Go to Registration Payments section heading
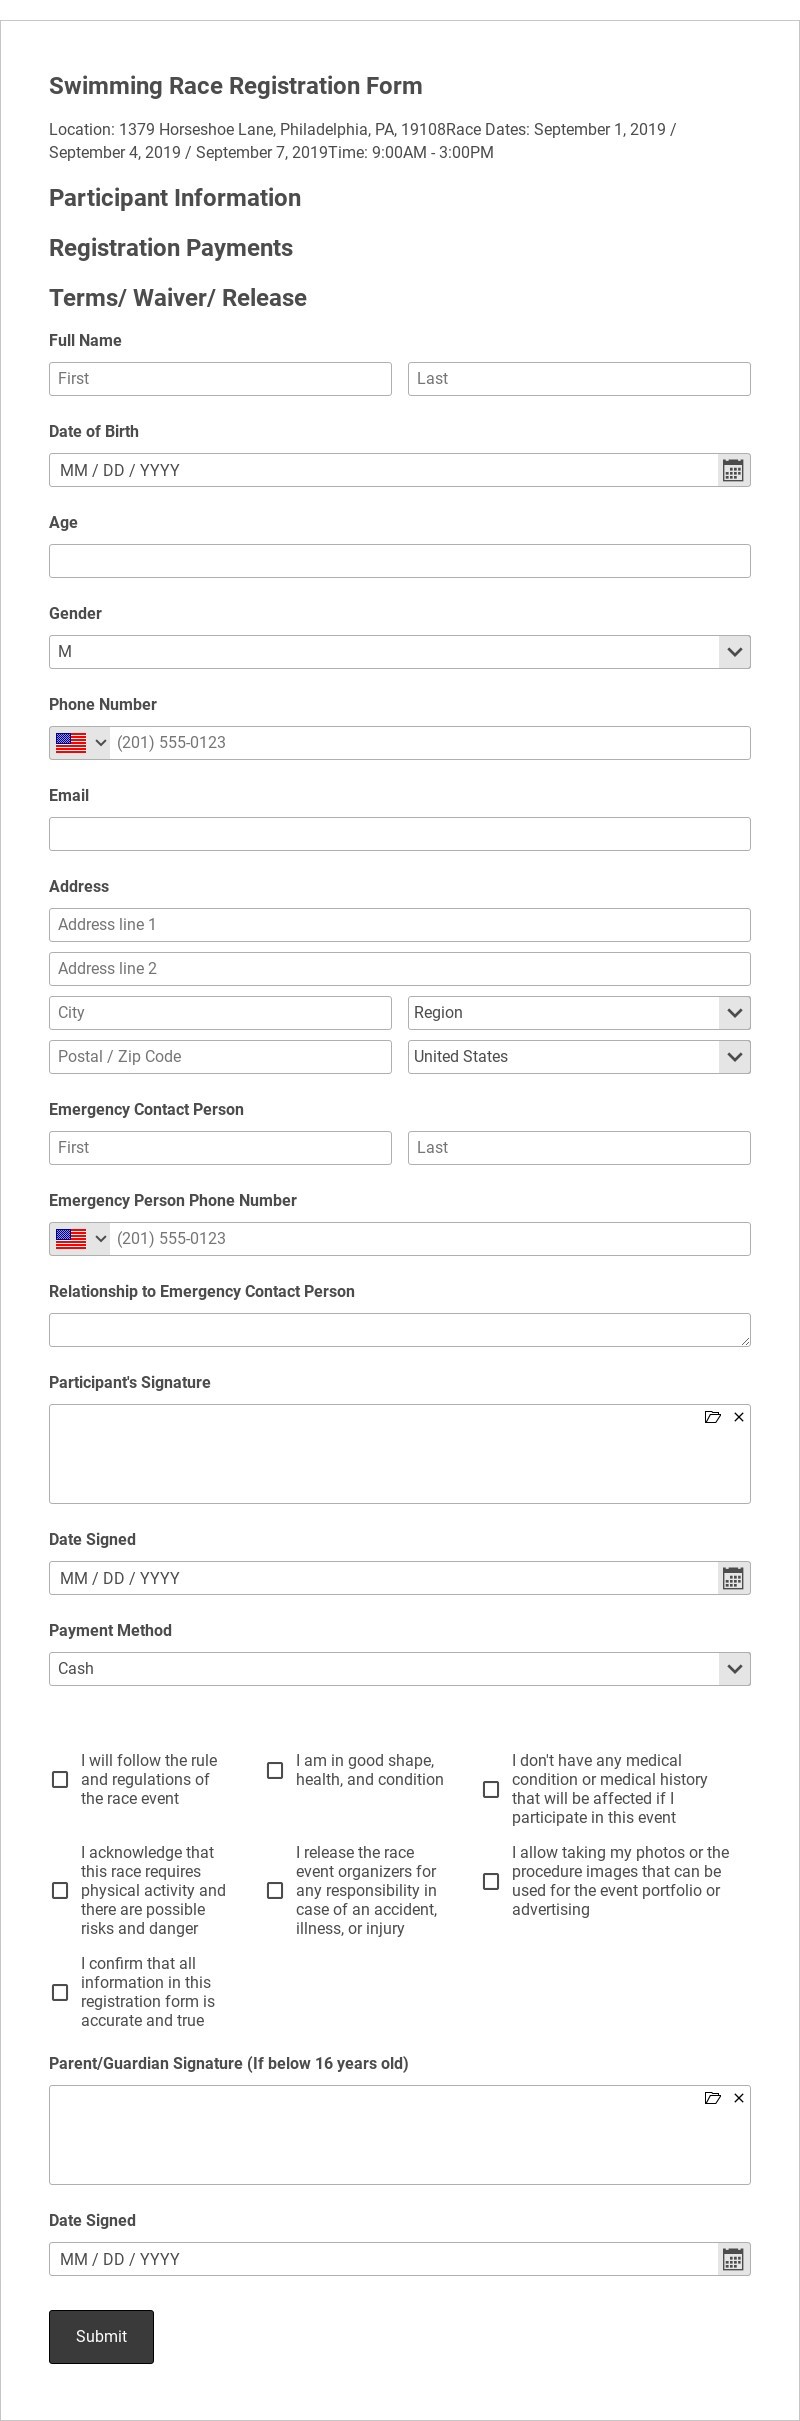The height and width of the screenshot is (2421, 800). tap(171, 248)
